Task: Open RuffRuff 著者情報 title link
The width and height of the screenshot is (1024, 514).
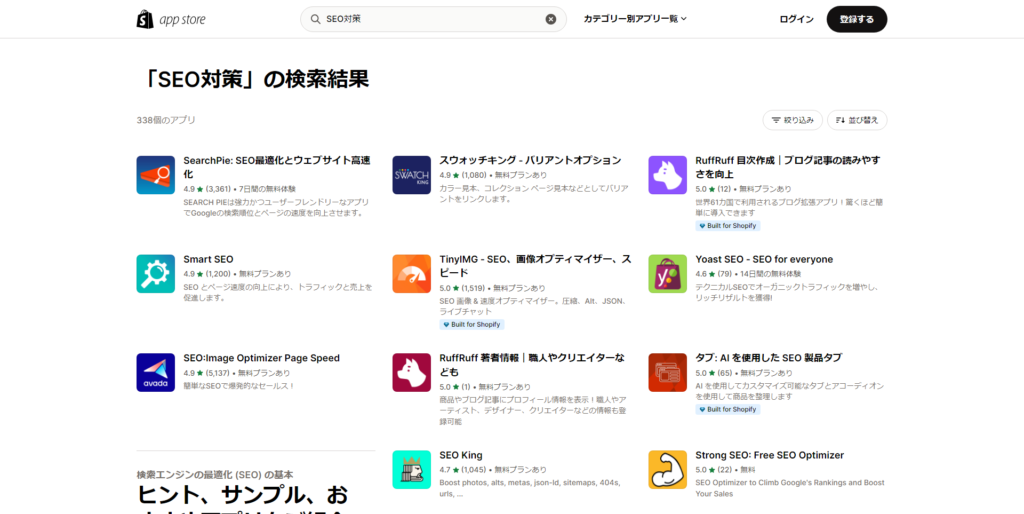Action: 532,365
